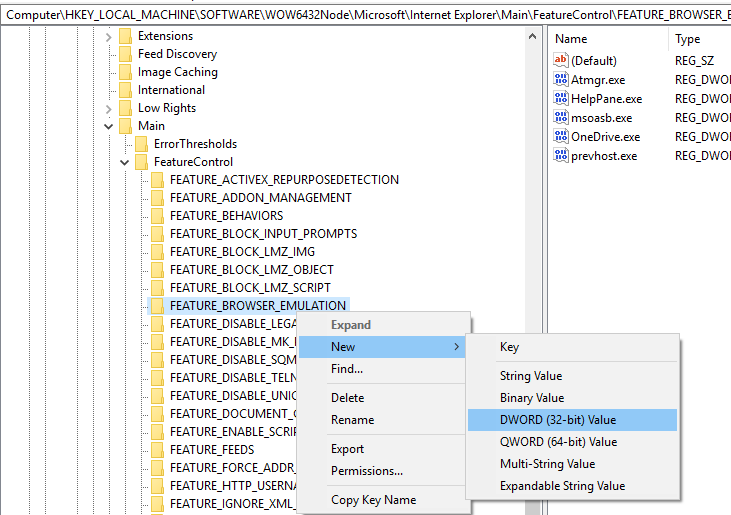Click the ErrorThresholds folder icon
This screenshot has width=731, height=515.
click(141, 144)
